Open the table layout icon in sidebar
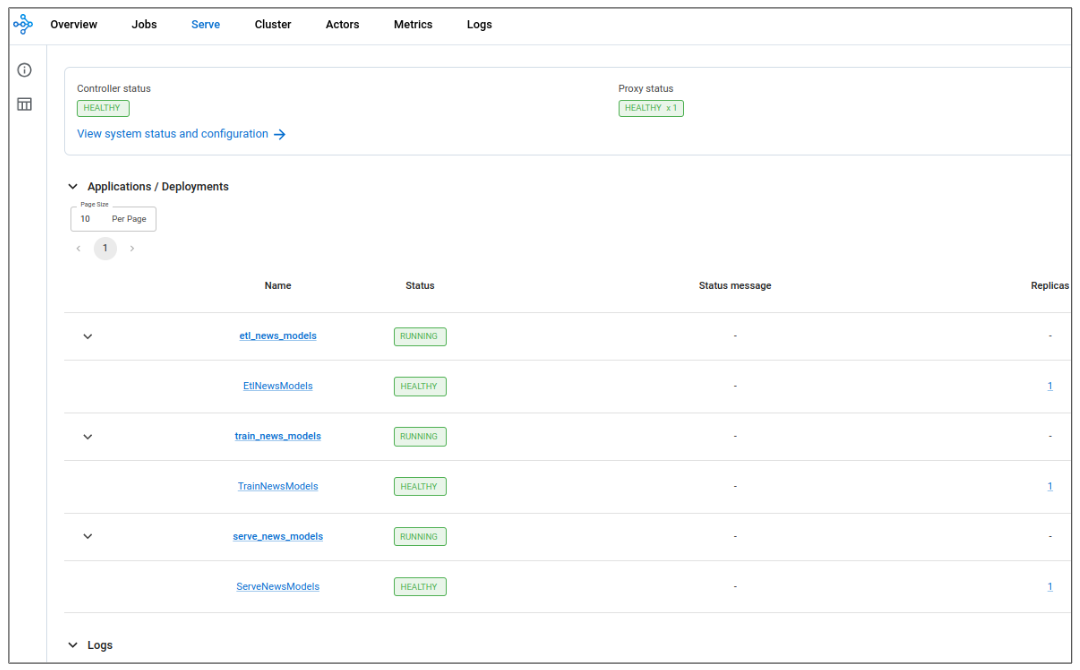 [x=24, y=104]
